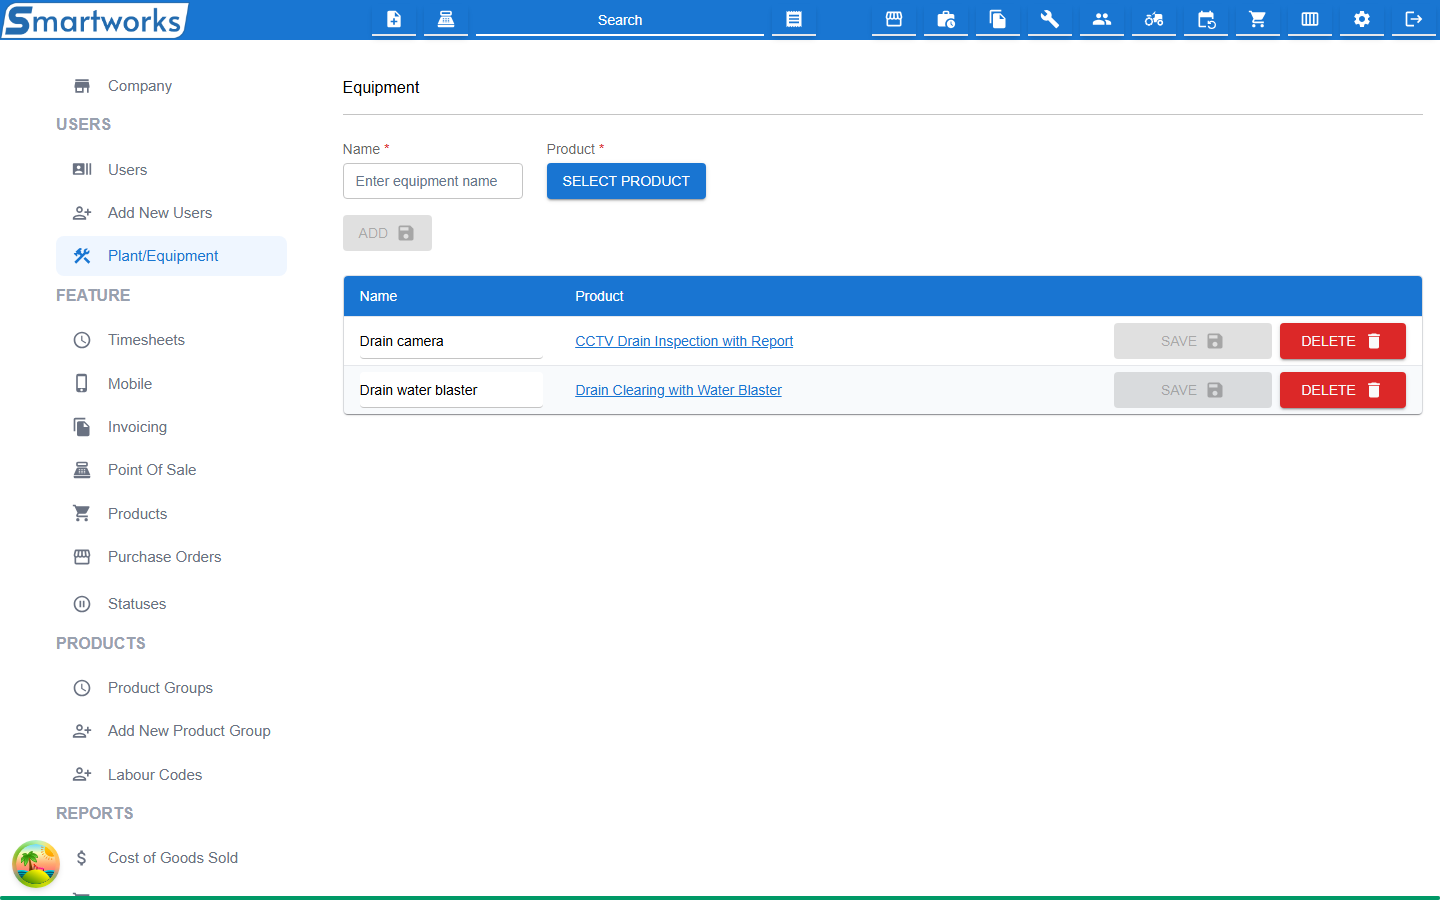This screenshot has width=1440, height=900.
Task: Open Users in the sidebar
Action: [171, 170]
